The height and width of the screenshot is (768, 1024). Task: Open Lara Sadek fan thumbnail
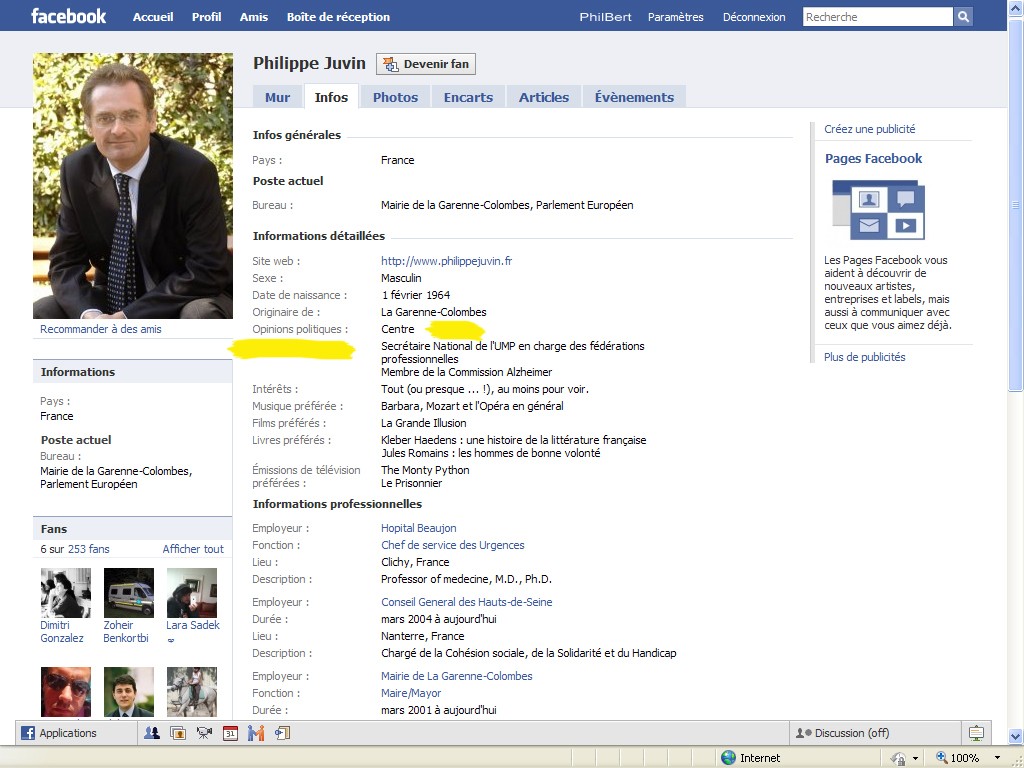[192, 593]
